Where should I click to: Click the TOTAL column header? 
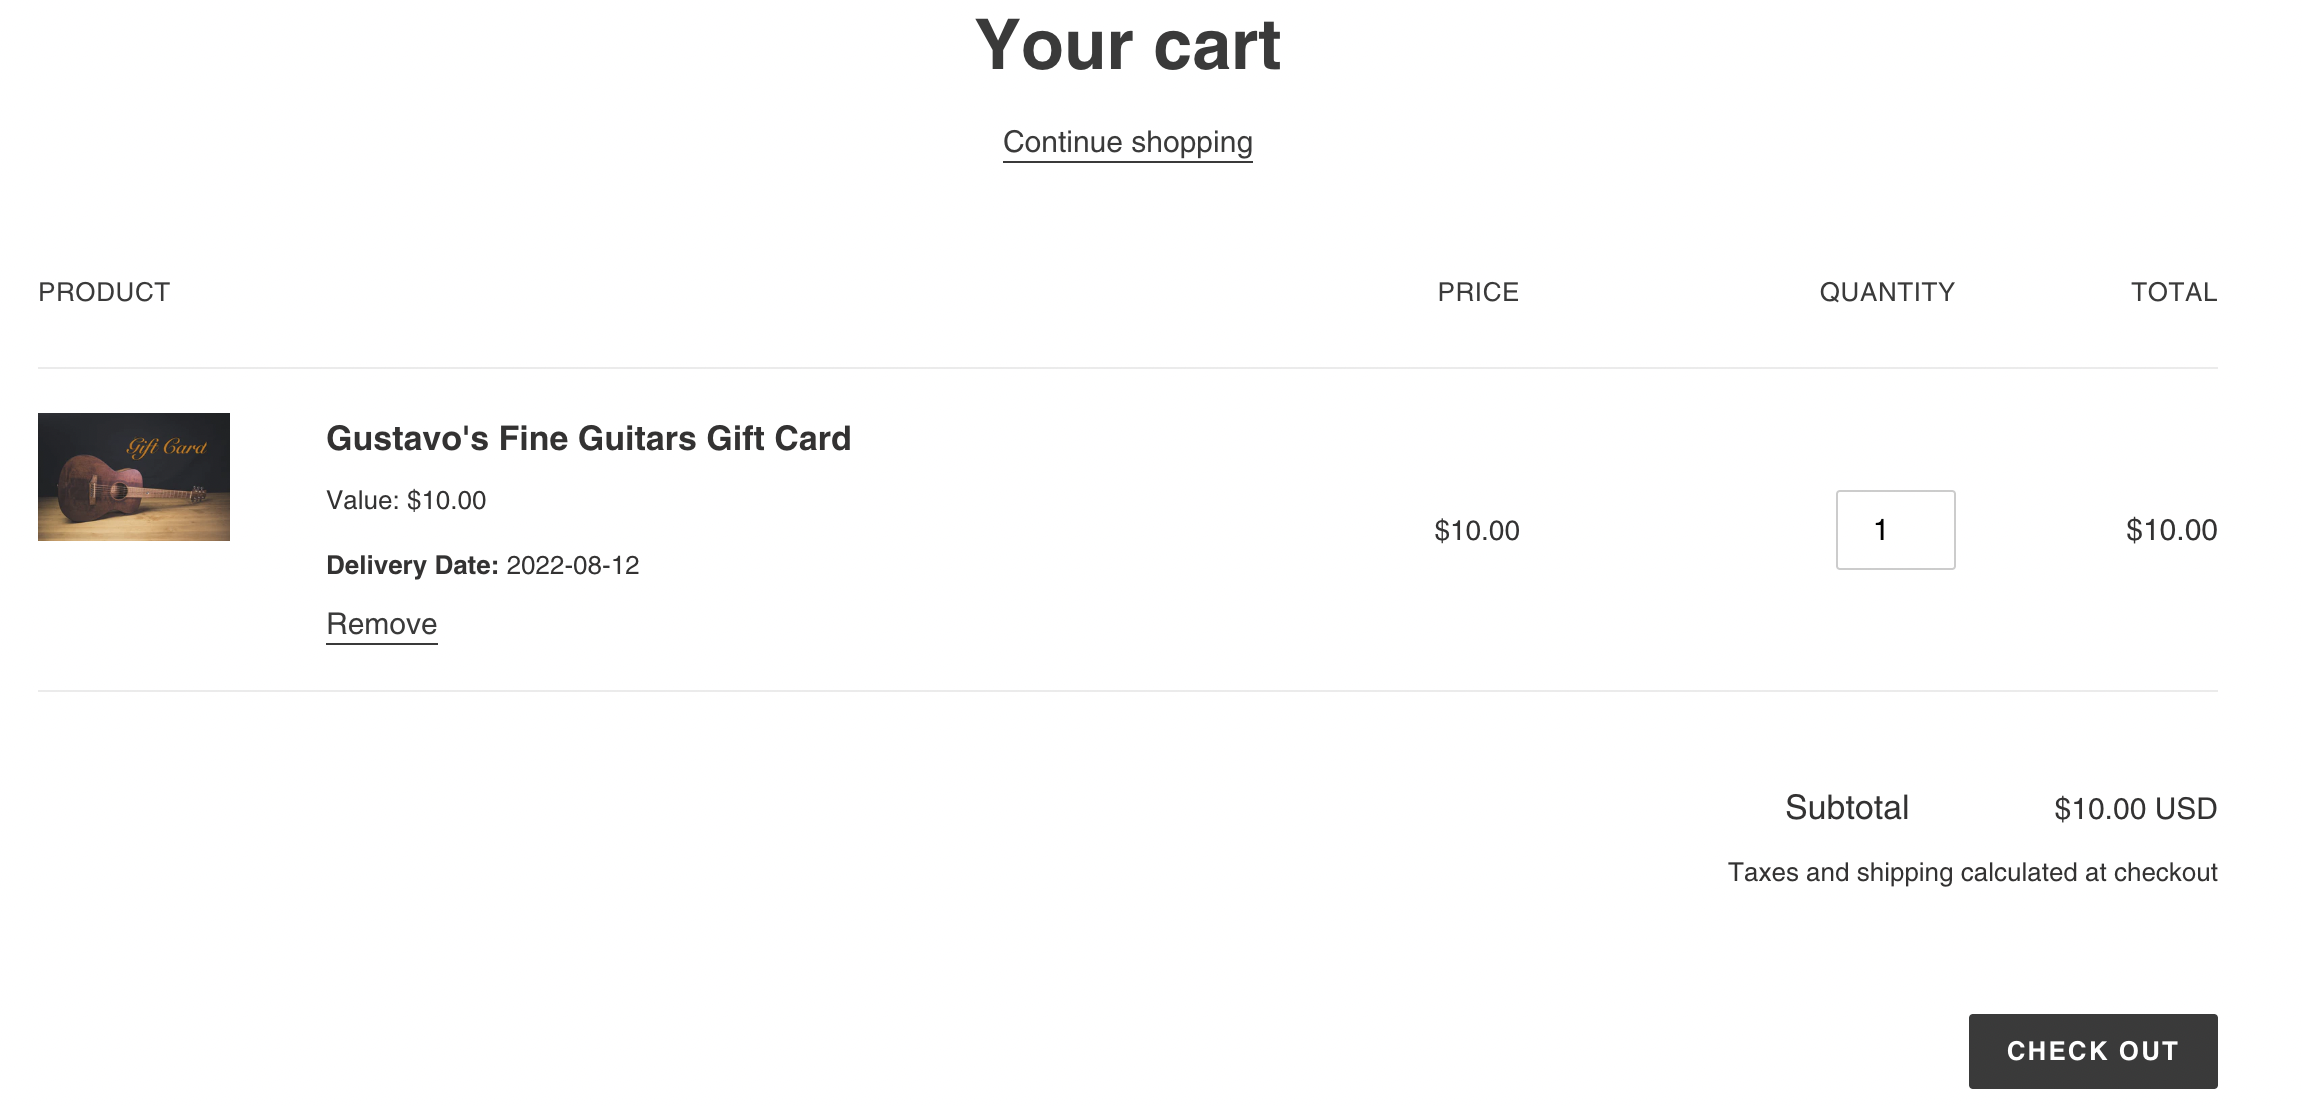[x=2173, y=292]
